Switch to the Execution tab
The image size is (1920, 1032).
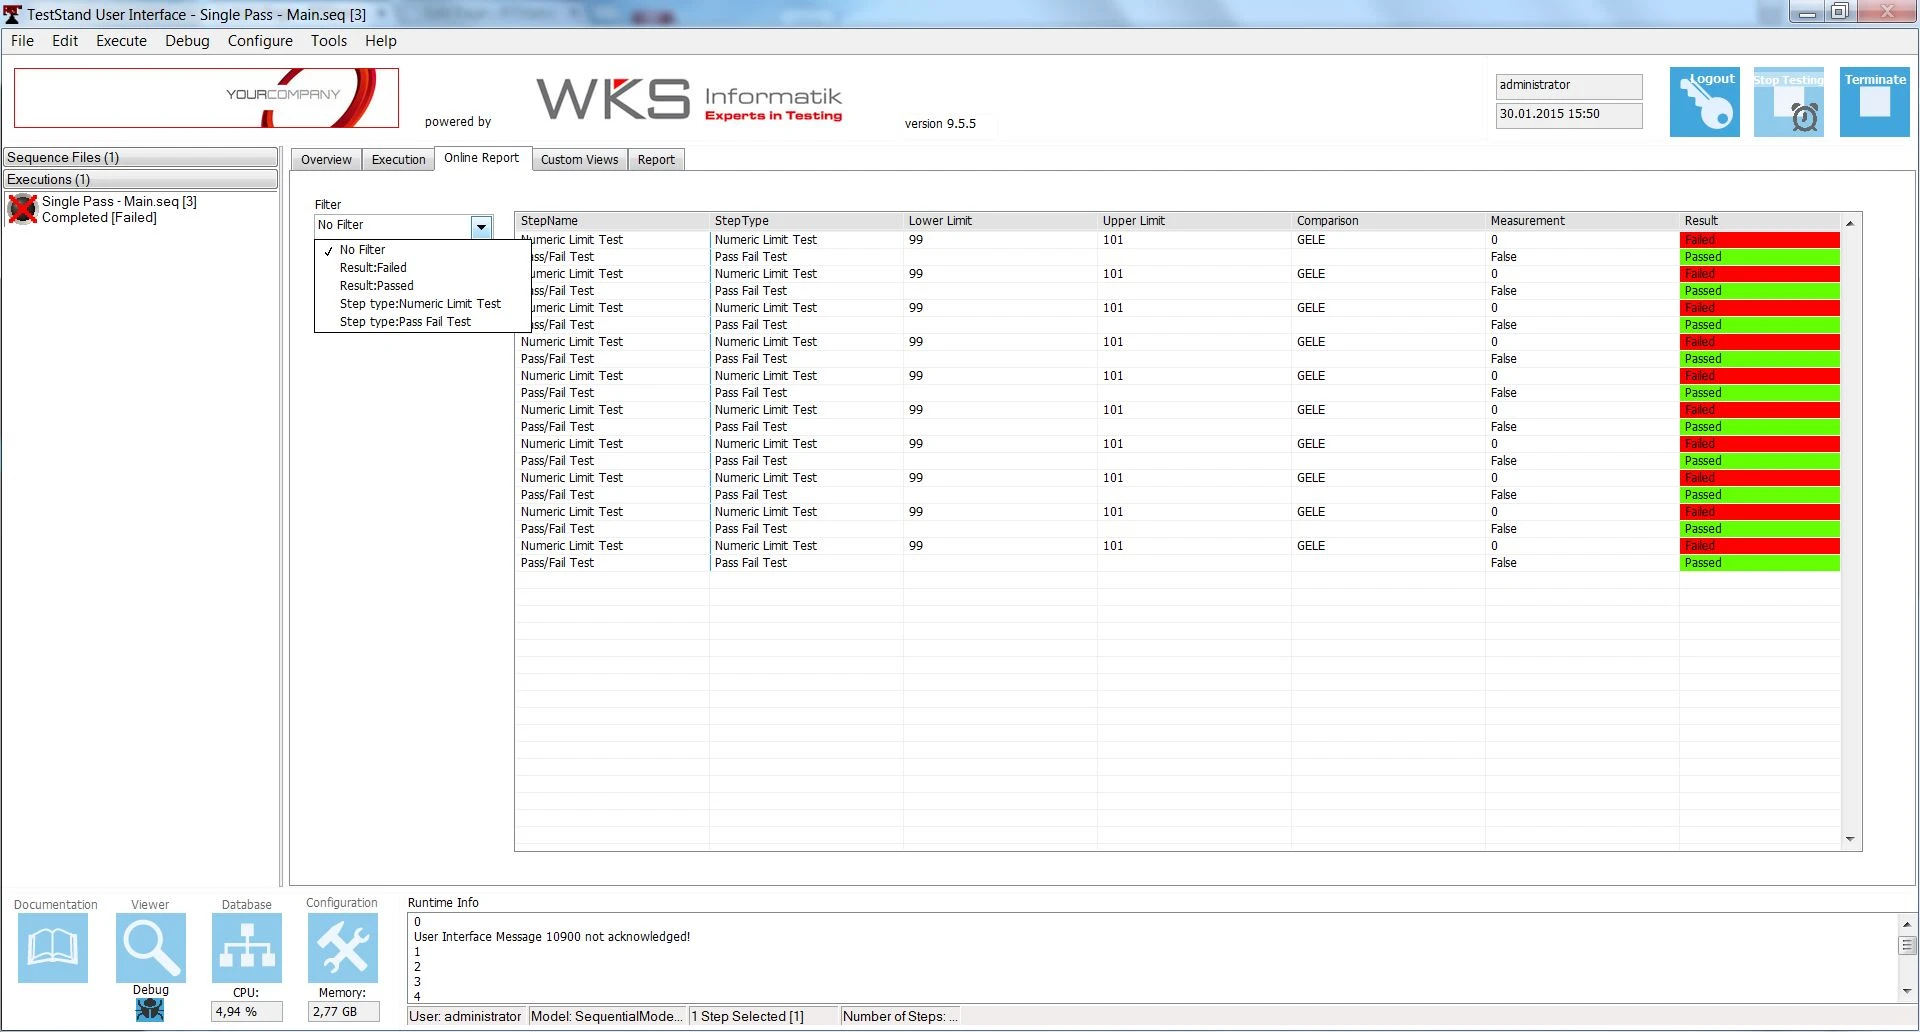point(398,160)
